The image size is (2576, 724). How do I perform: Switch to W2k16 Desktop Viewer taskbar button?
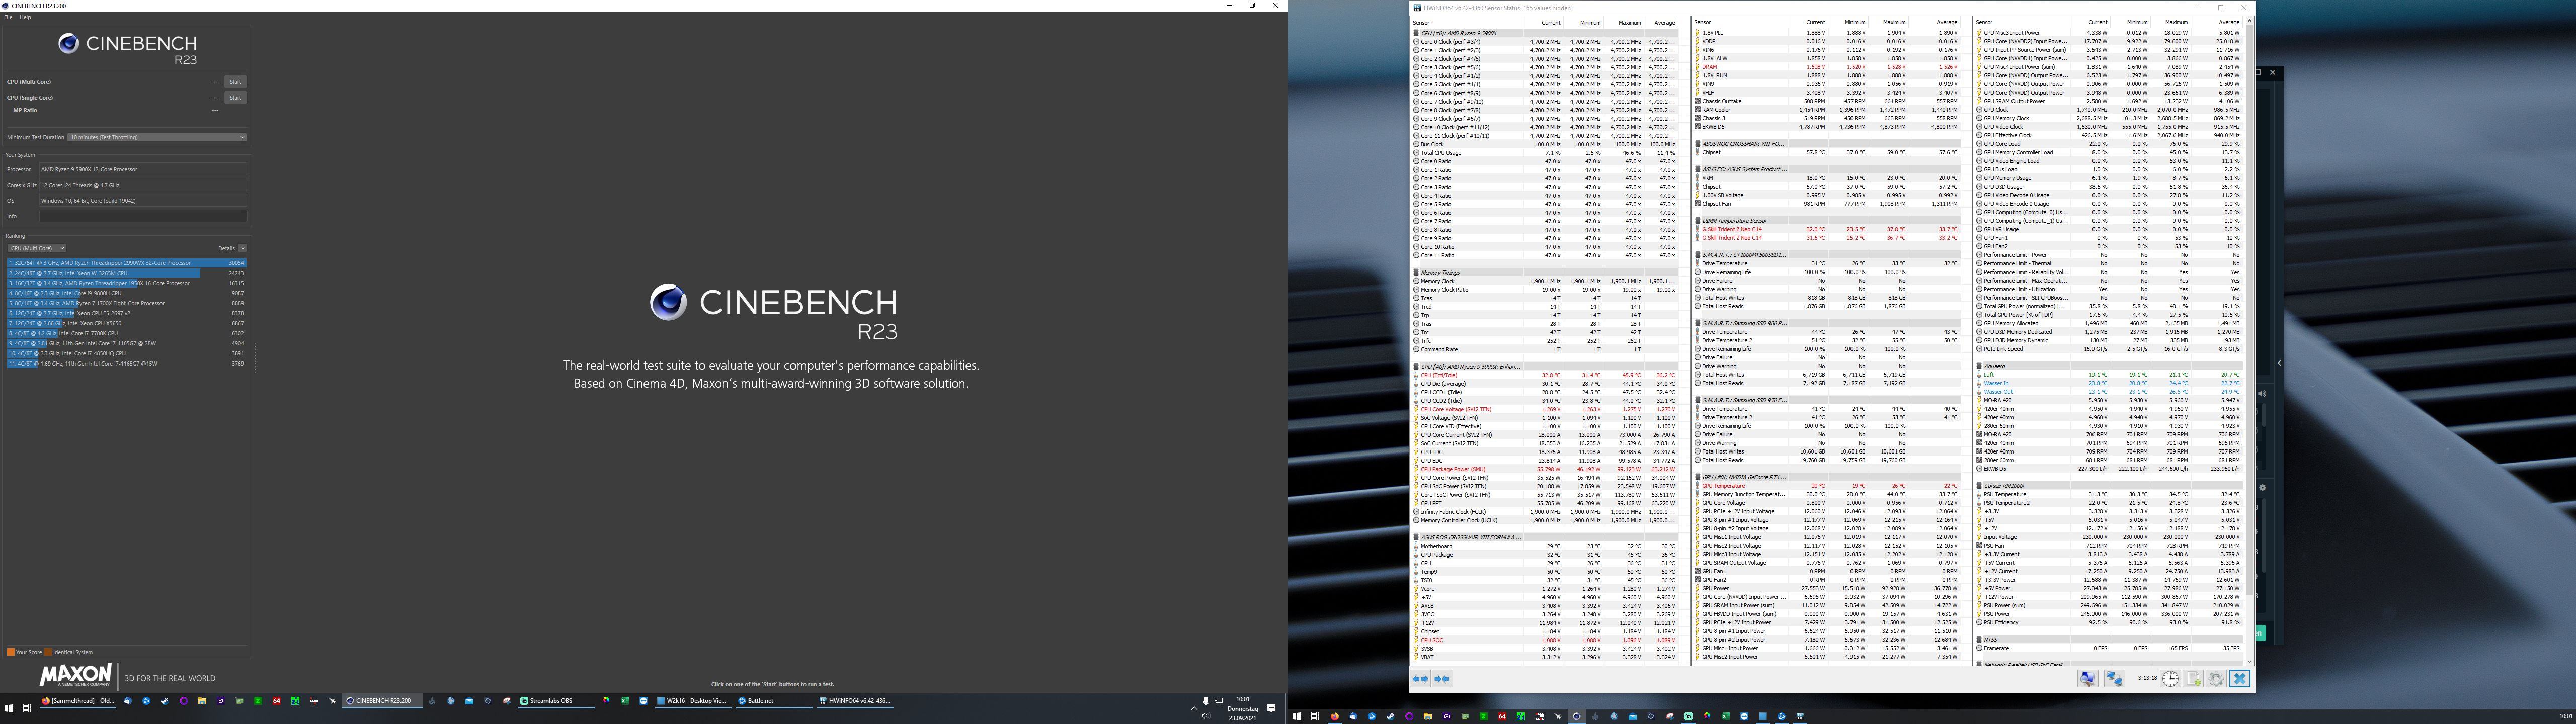[694, 701]
